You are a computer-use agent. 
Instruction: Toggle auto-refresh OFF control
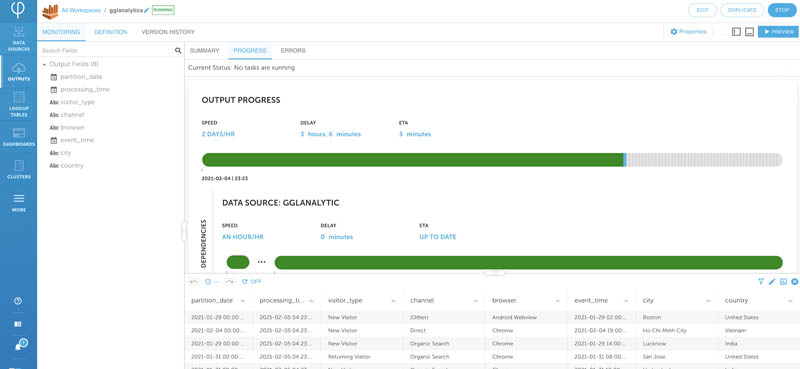click(252, 282)
